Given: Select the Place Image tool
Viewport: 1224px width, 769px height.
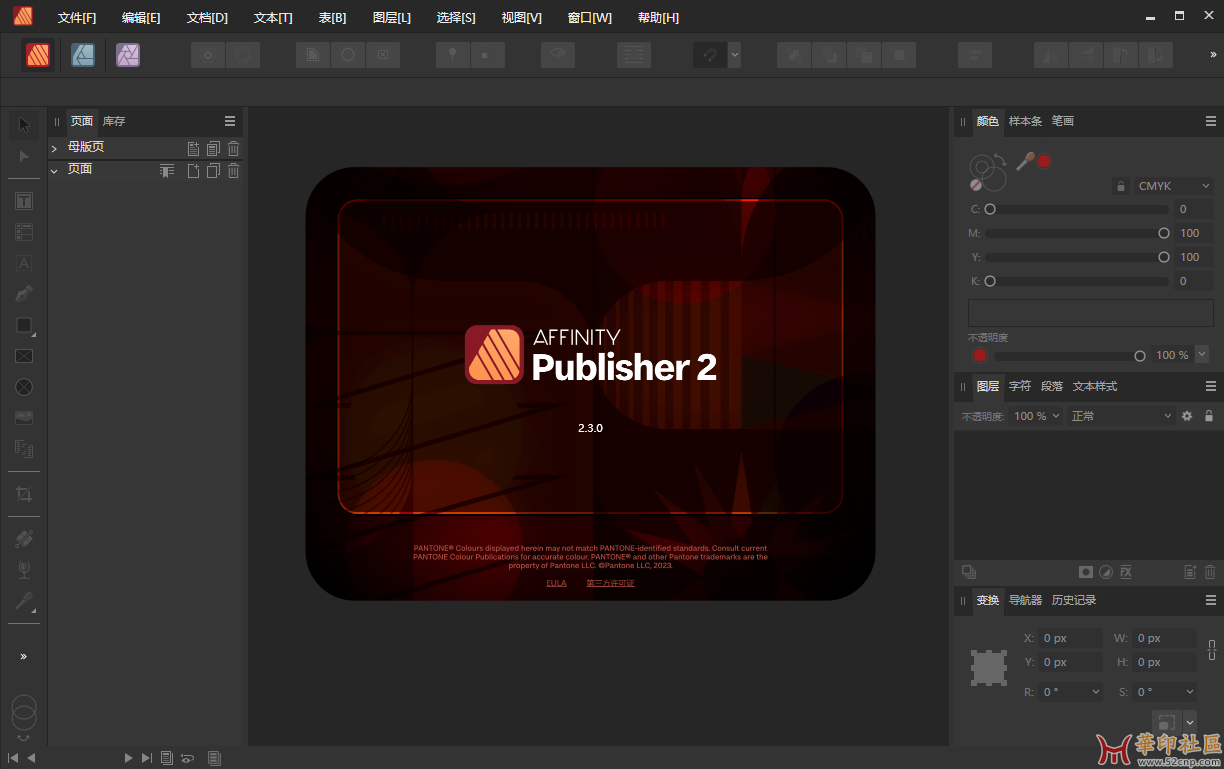Looking at the screenshot, I should tap(24, 418).
